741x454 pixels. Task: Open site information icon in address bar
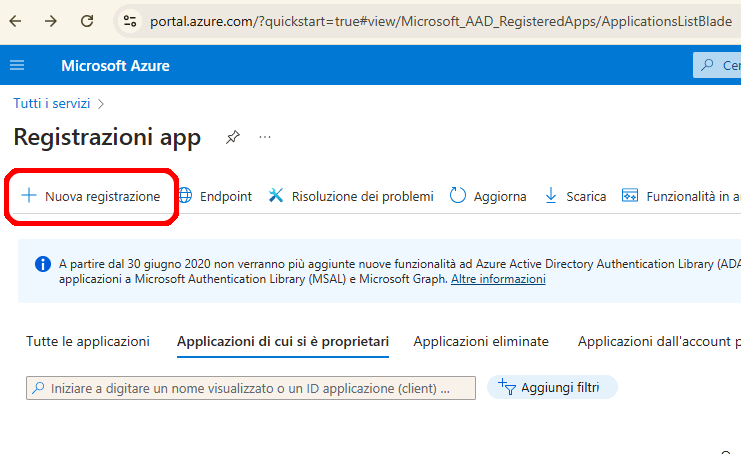130,21
